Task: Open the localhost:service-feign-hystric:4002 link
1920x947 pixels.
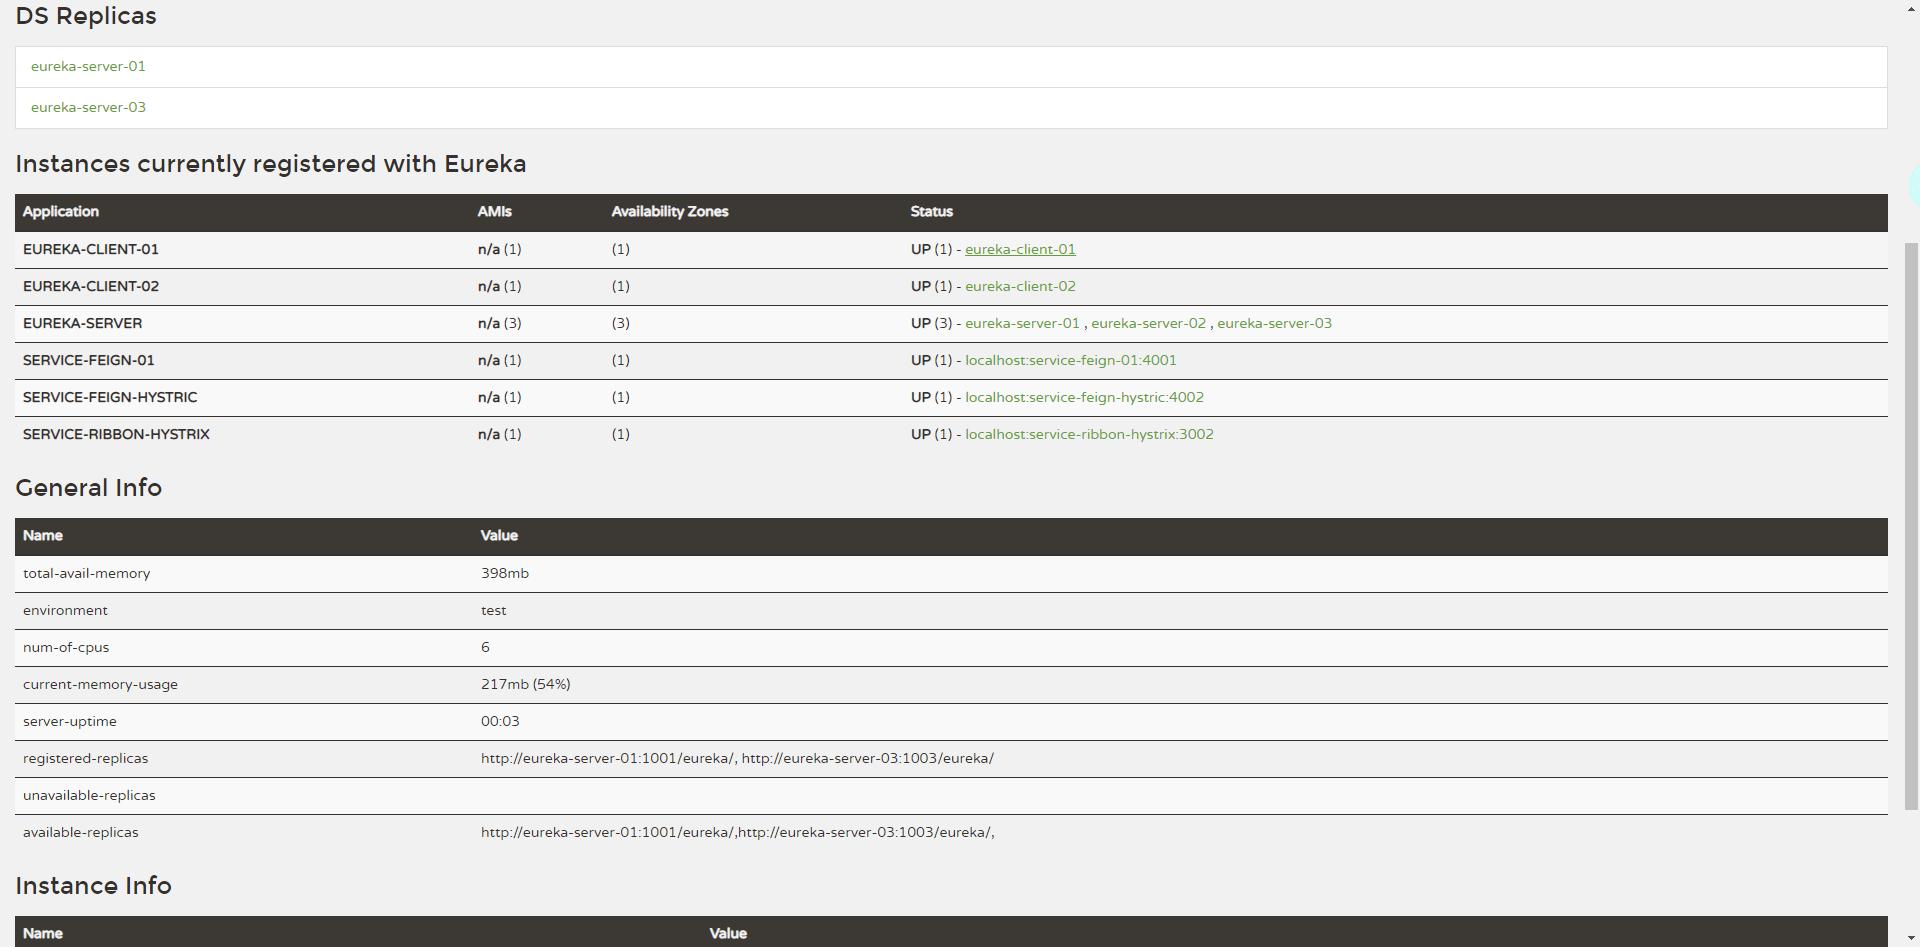Action: [1084, 397]
